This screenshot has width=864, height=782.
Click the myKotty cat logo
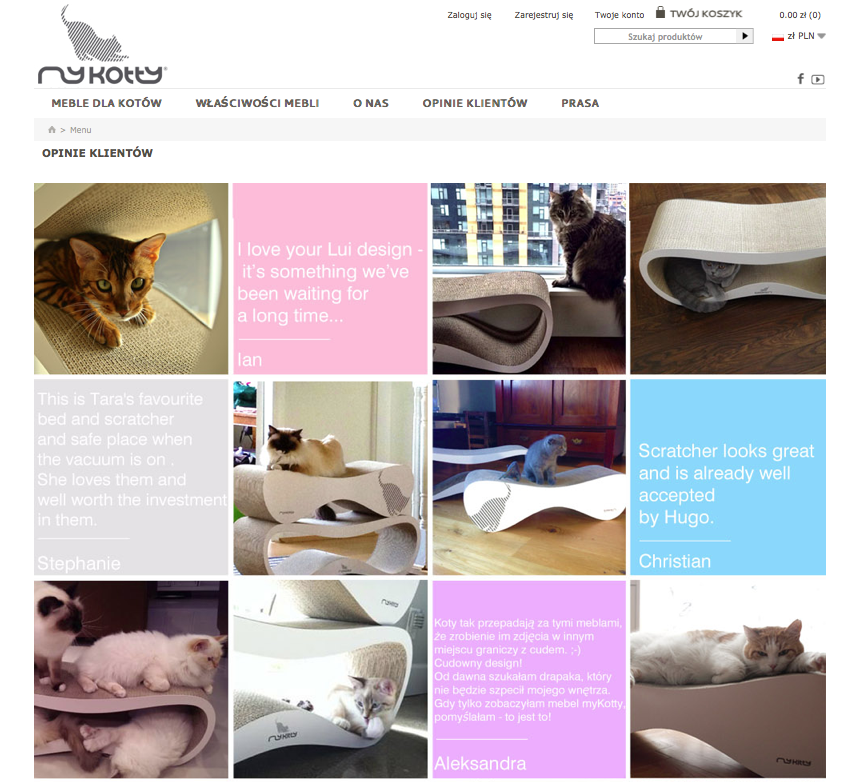click(102, 45)
